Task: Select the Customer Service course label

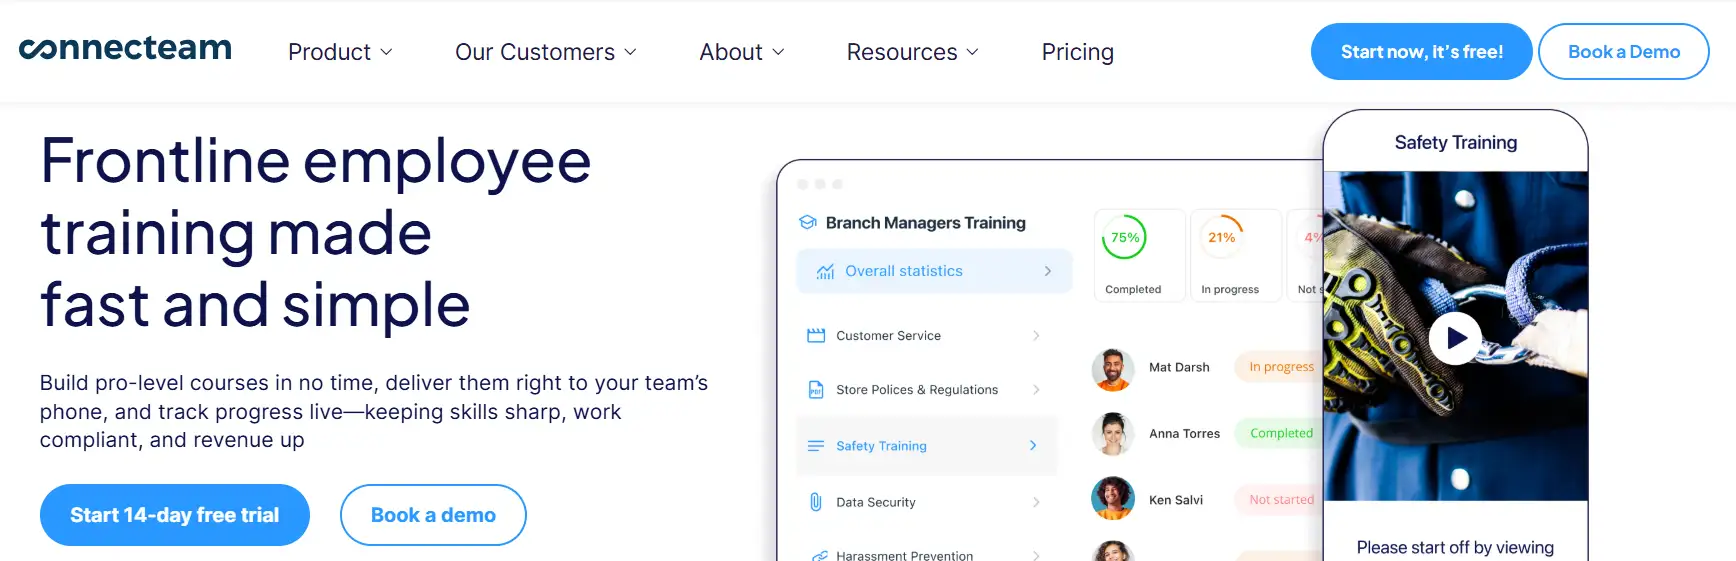Action: [x=888, y=336]
